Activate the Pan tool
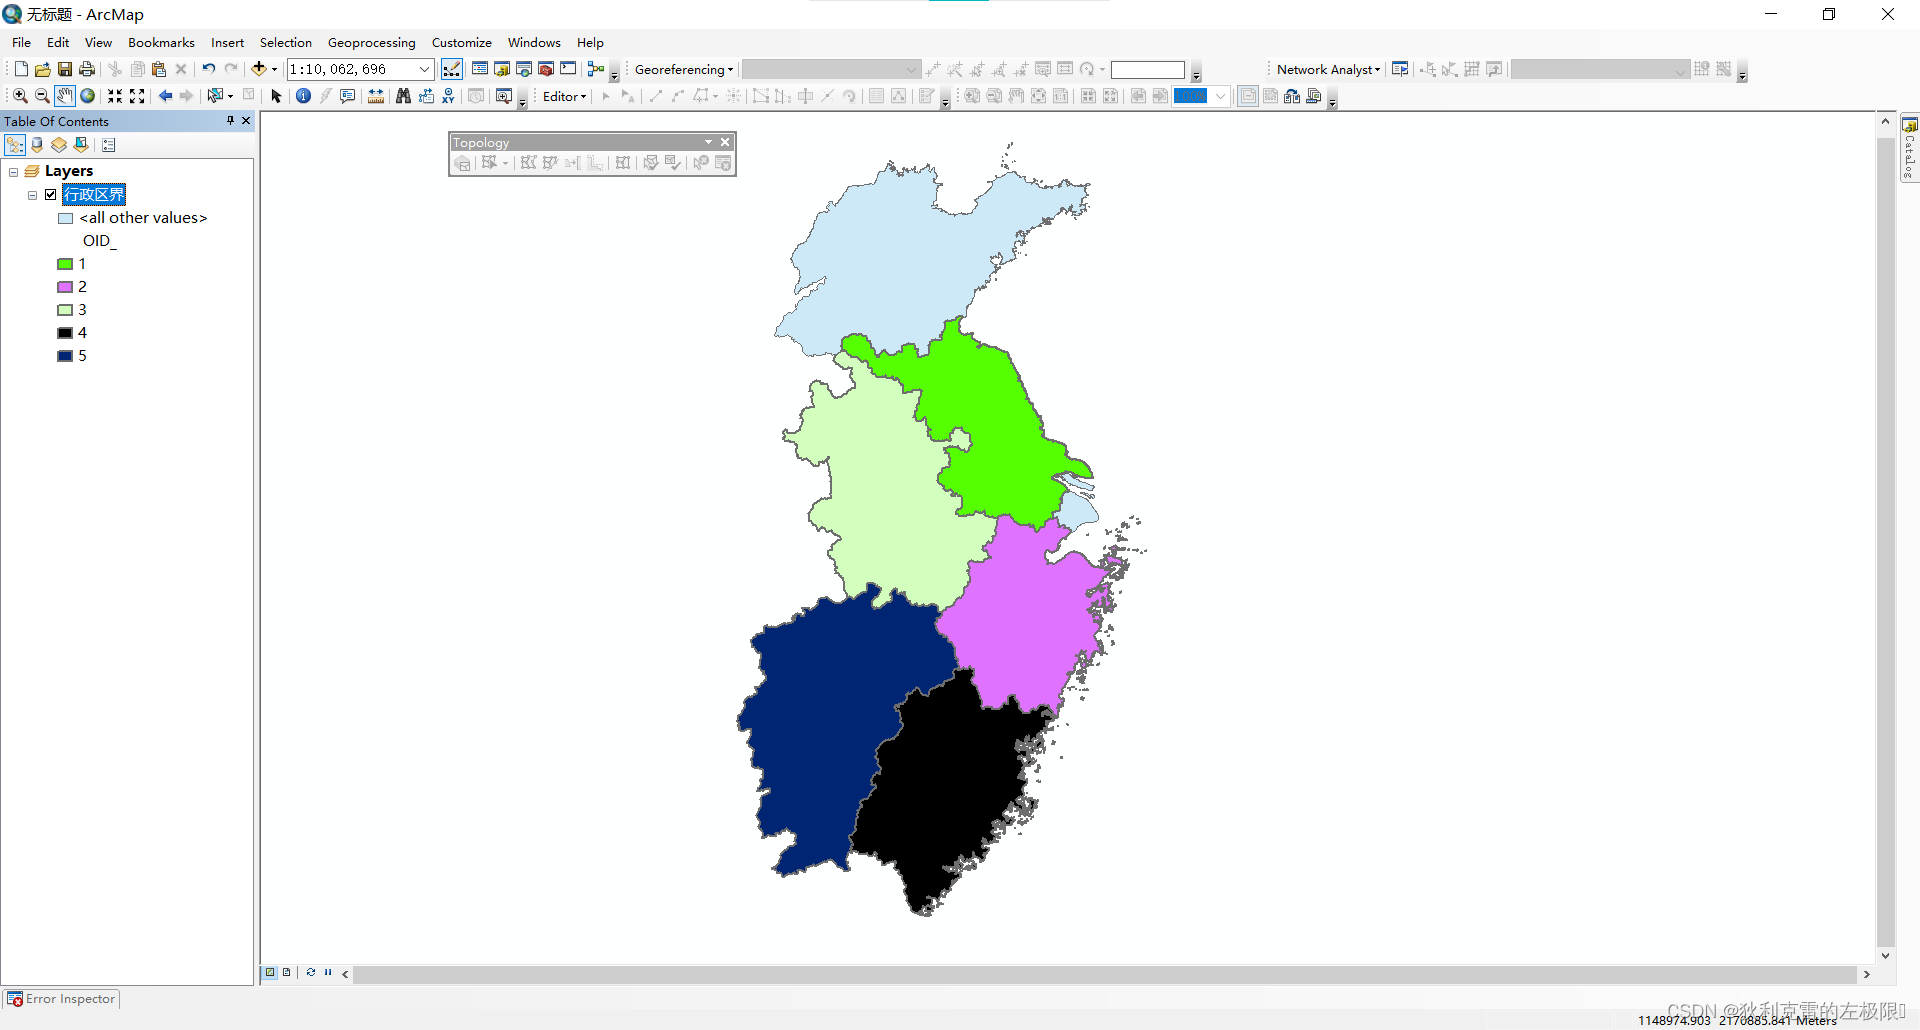The height and width of the screenshot is (1030, 1920). click(64, 95)
